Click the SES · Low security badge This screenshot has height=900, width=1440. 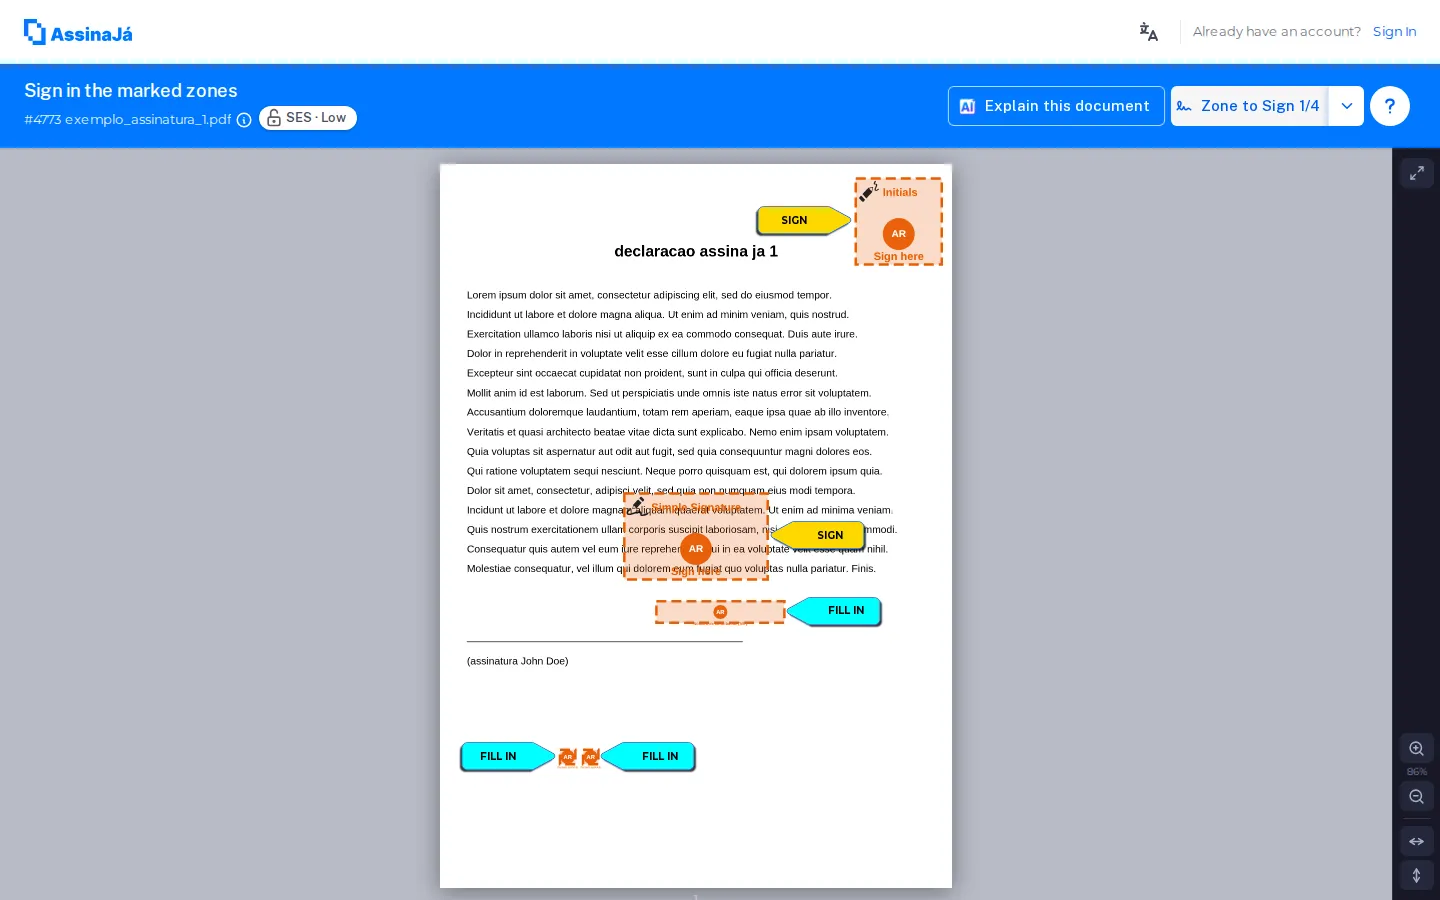[308, 118]
